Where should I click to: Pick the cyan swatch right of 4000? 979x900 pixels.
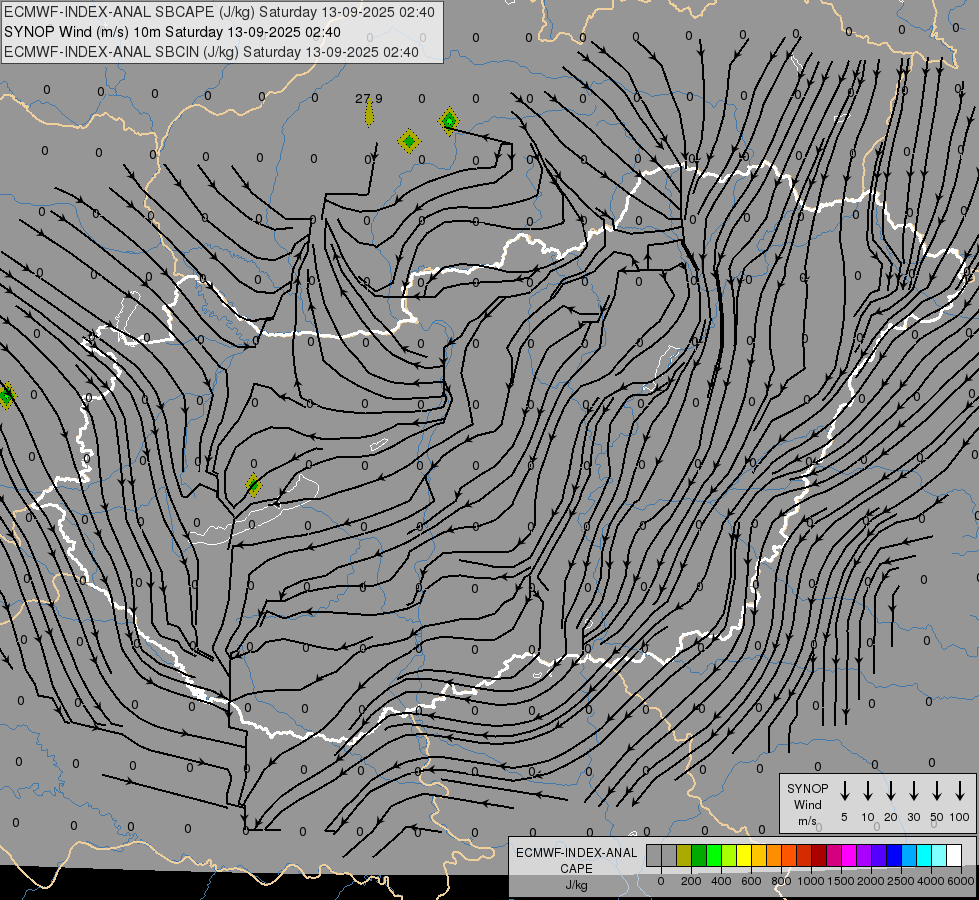939,855
